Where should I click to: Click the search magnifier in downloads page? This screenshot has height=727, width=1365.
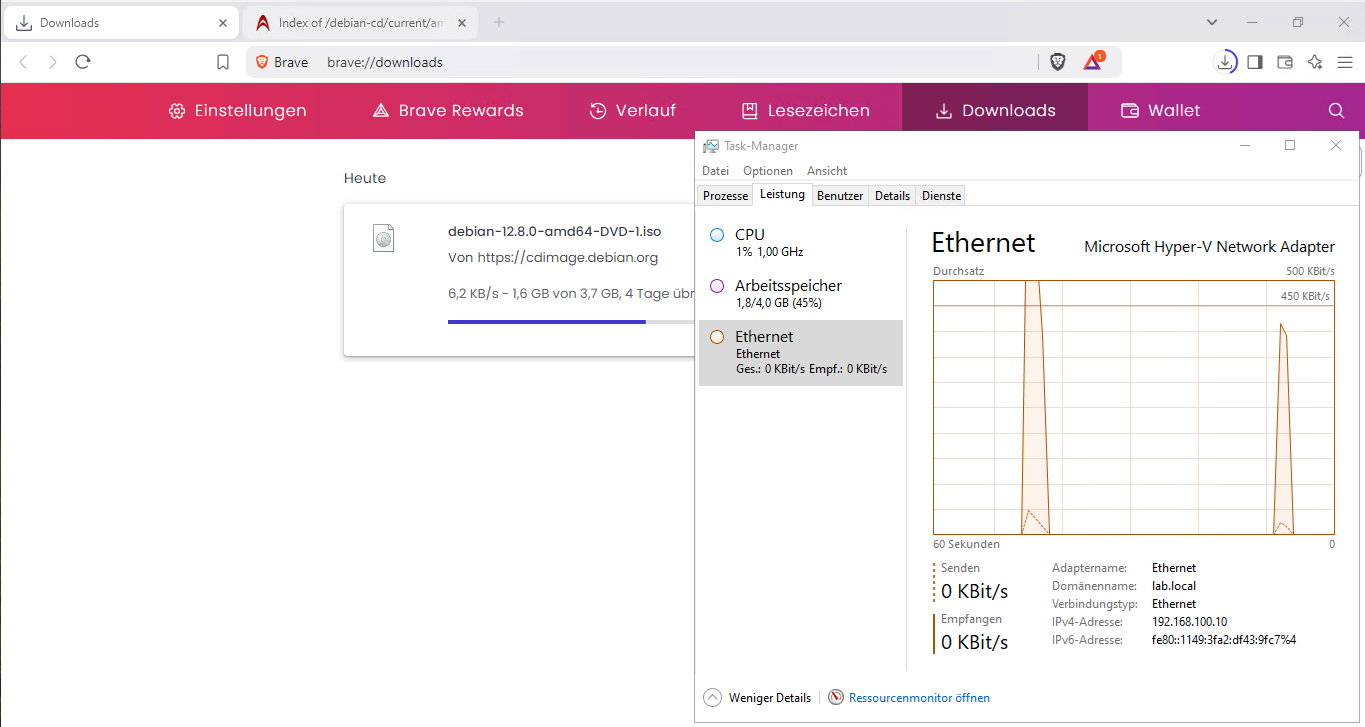(1336, 111)
